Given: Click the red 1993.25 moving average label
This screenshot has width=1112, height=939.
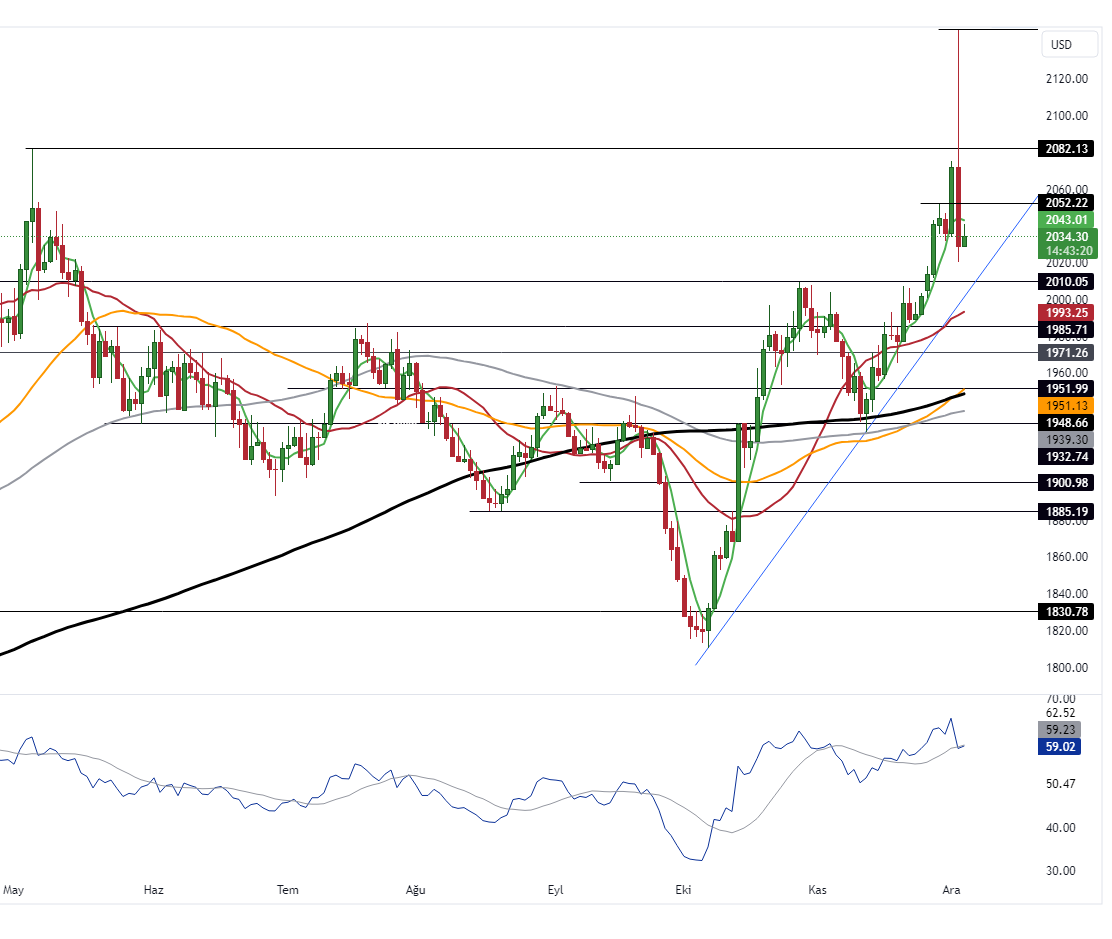Looking at the screenshot, I should pos(1066,312).
